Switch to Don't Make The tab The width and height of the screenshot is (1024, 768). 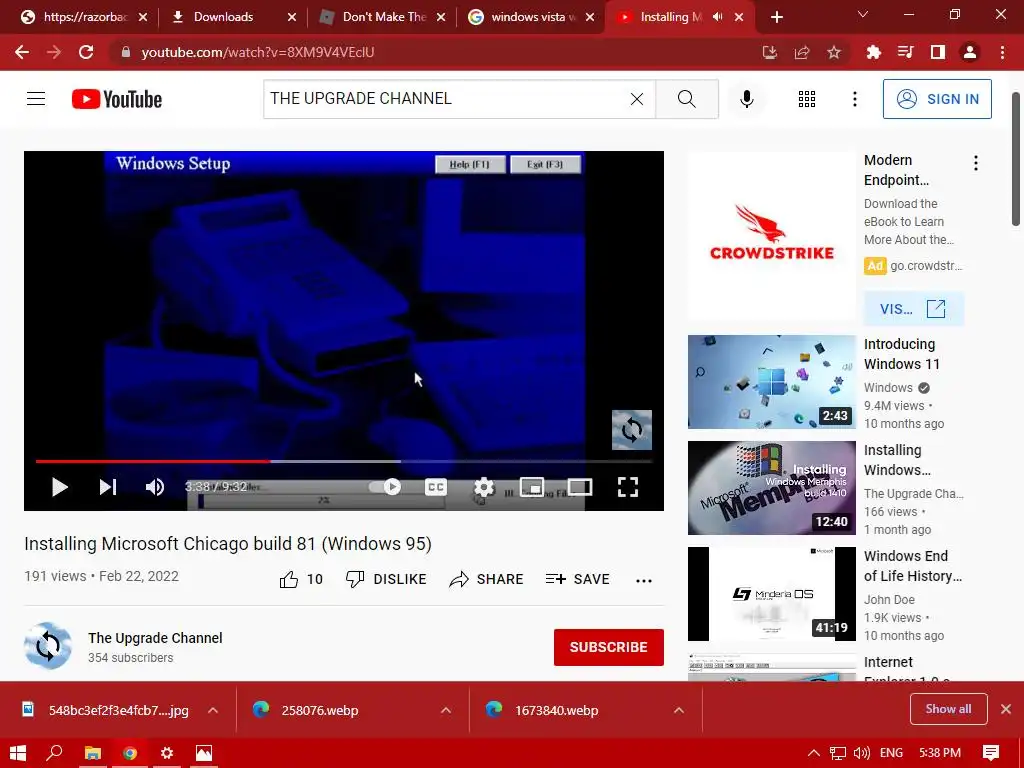tap(382, 17)
